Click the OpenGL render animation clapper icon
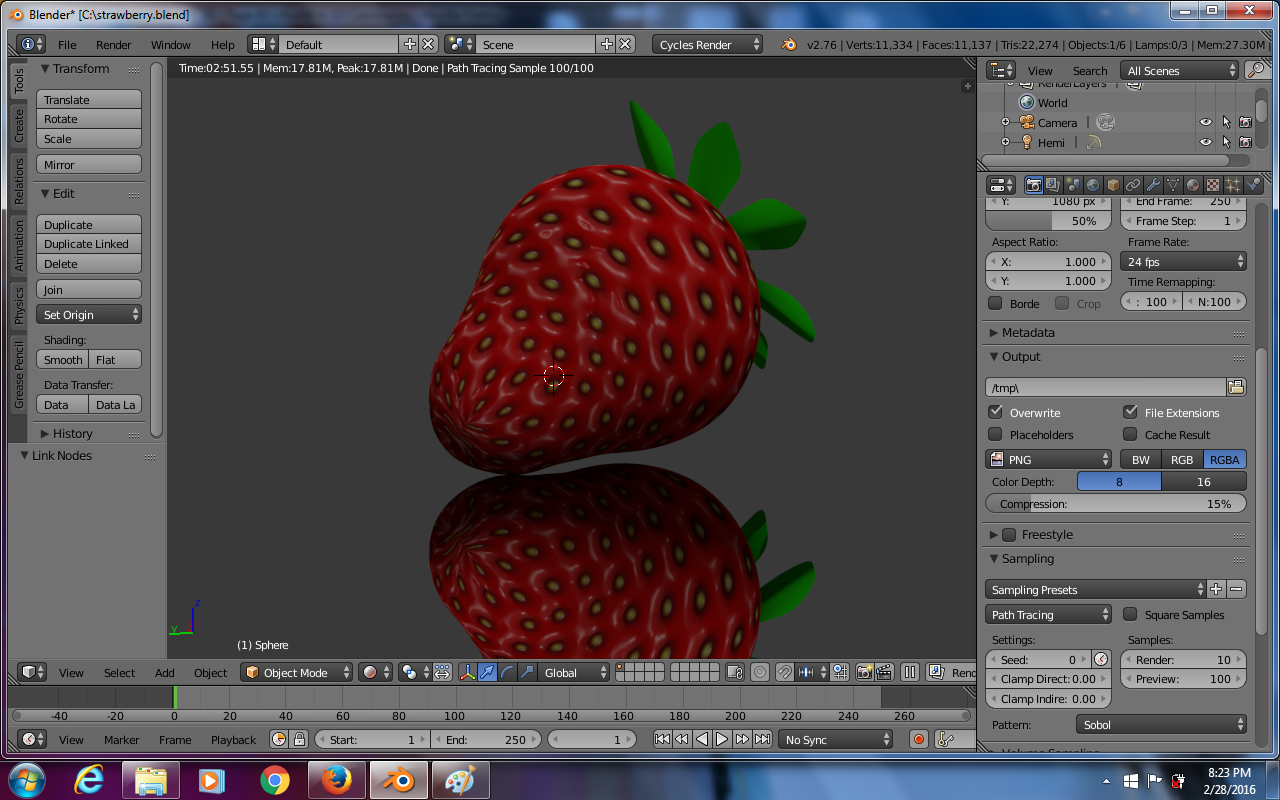The image size is (1280, 800). (884, 672)
